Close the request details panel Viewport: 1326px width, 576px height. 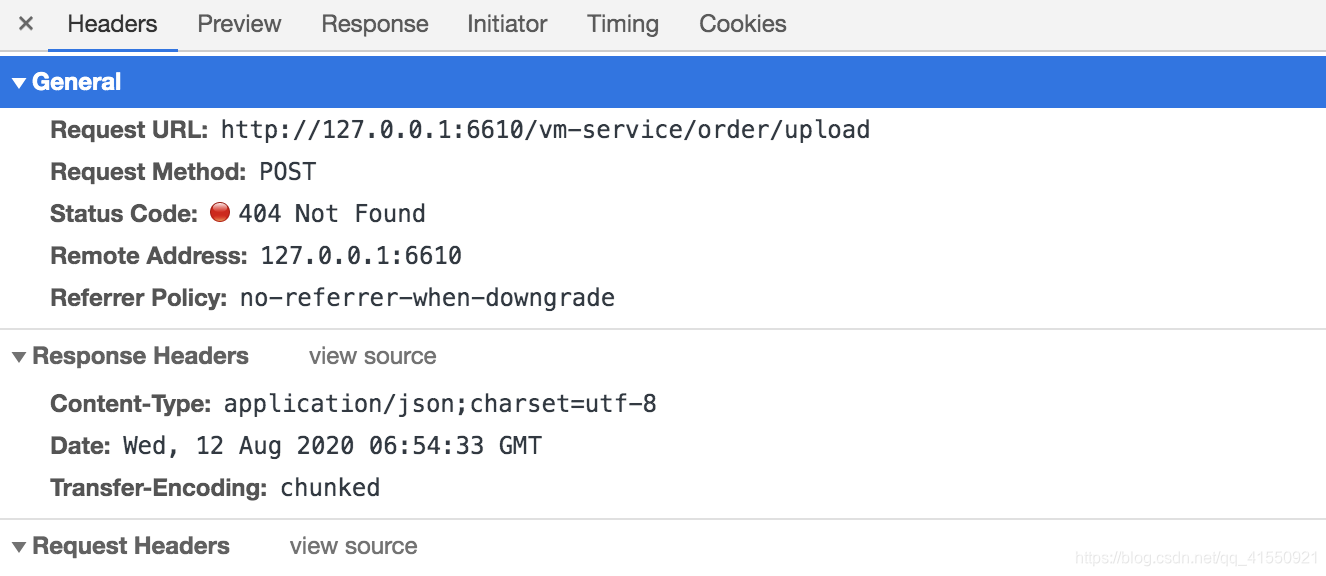pos(26,24)
